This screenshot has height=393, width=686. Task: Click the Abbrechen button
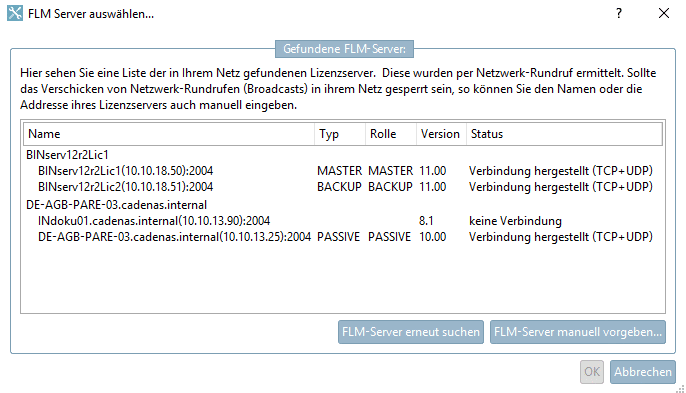coord(643,372)
